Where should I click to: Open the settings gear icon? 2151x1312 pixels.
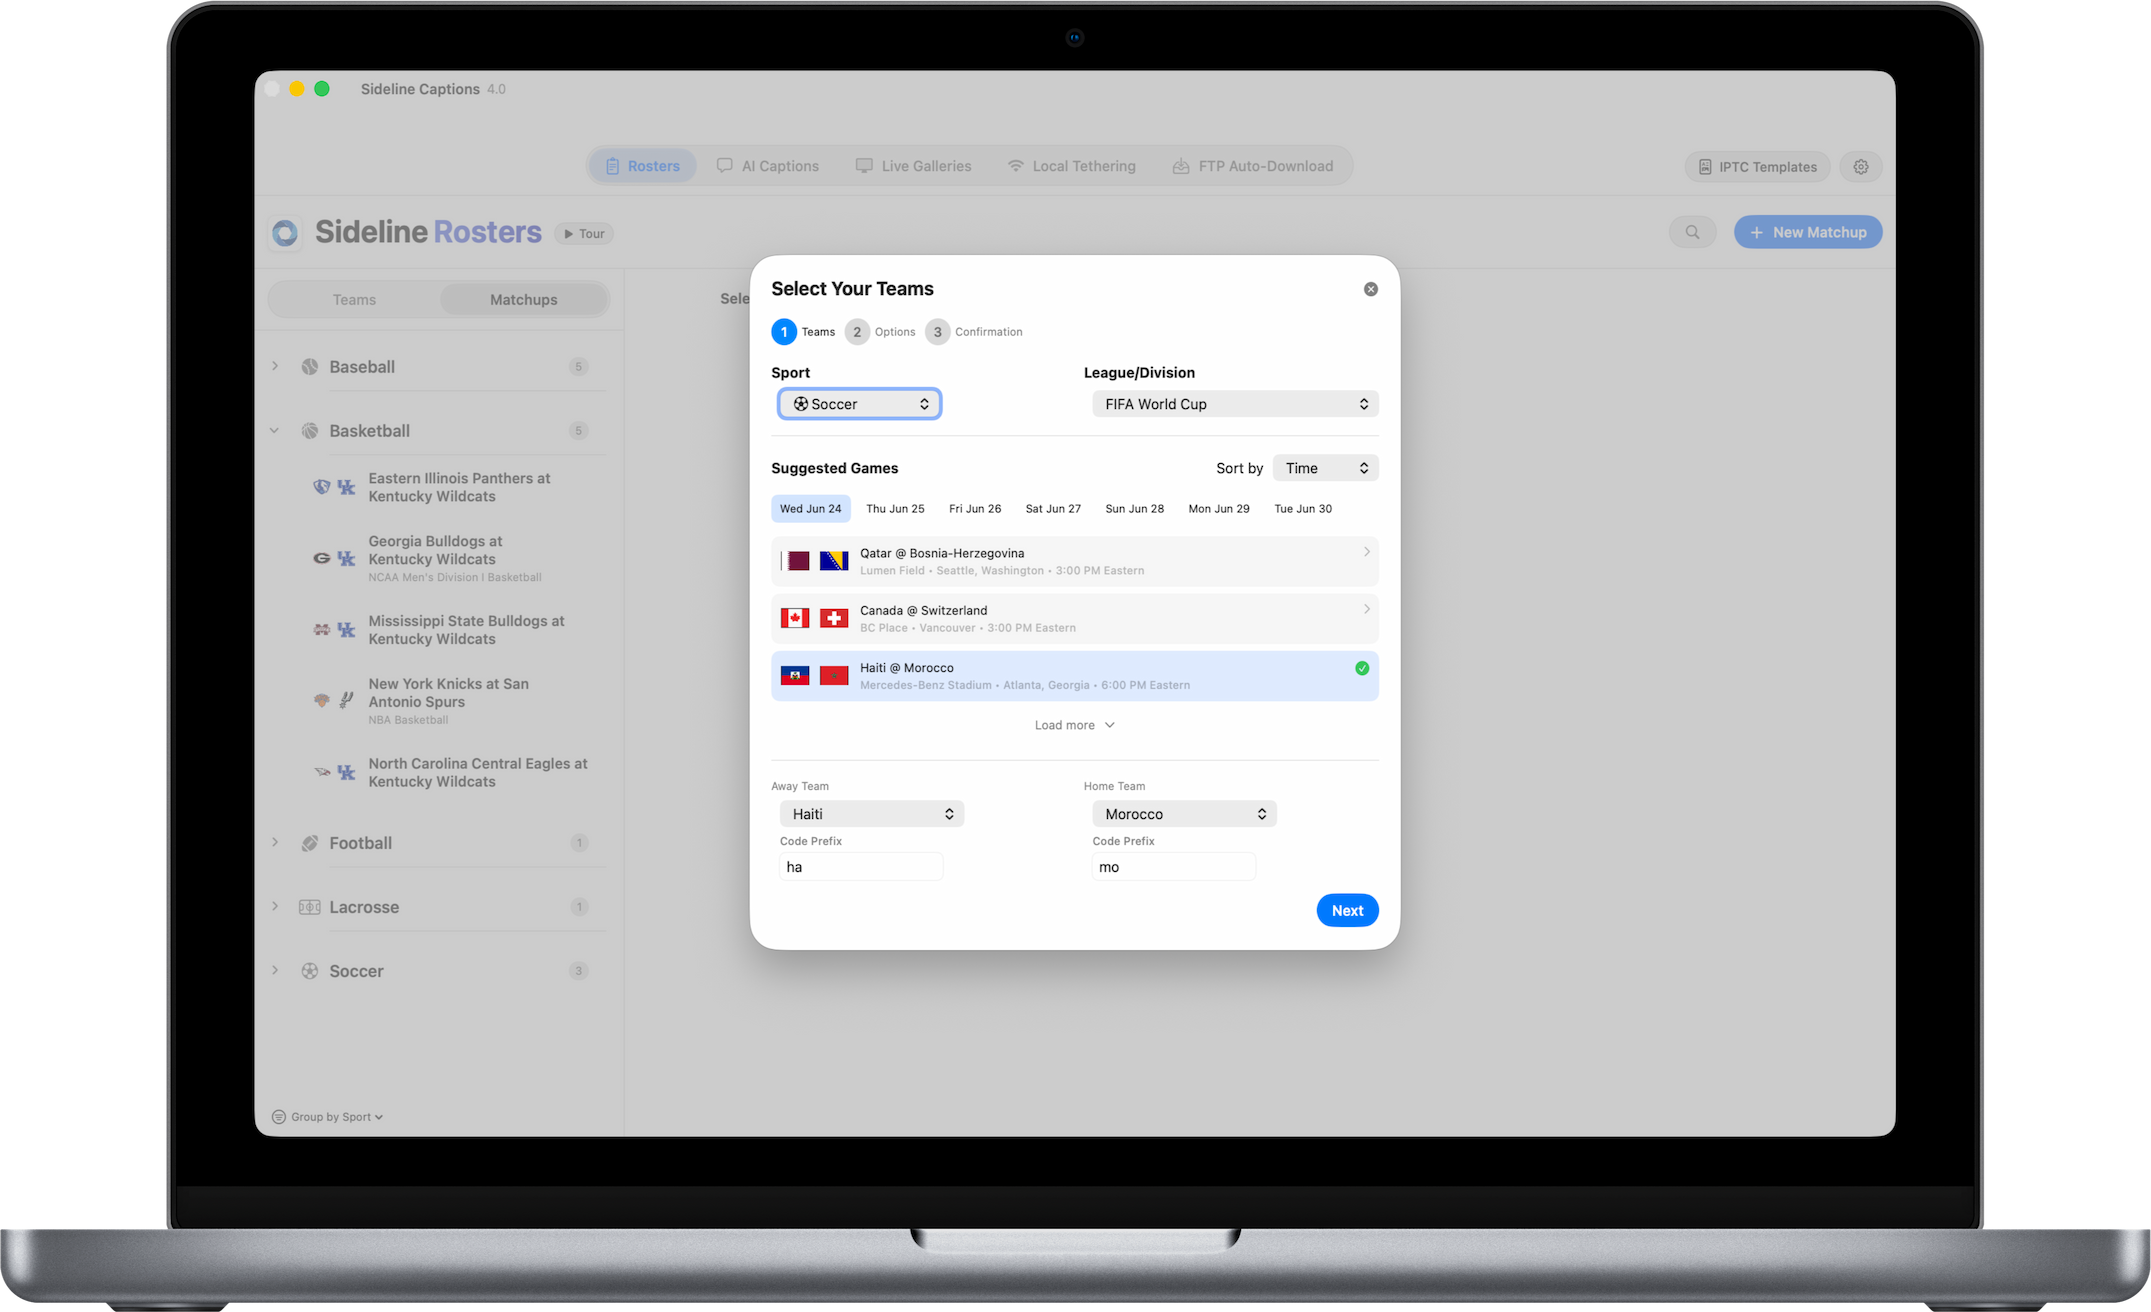tap(1860, 167)
